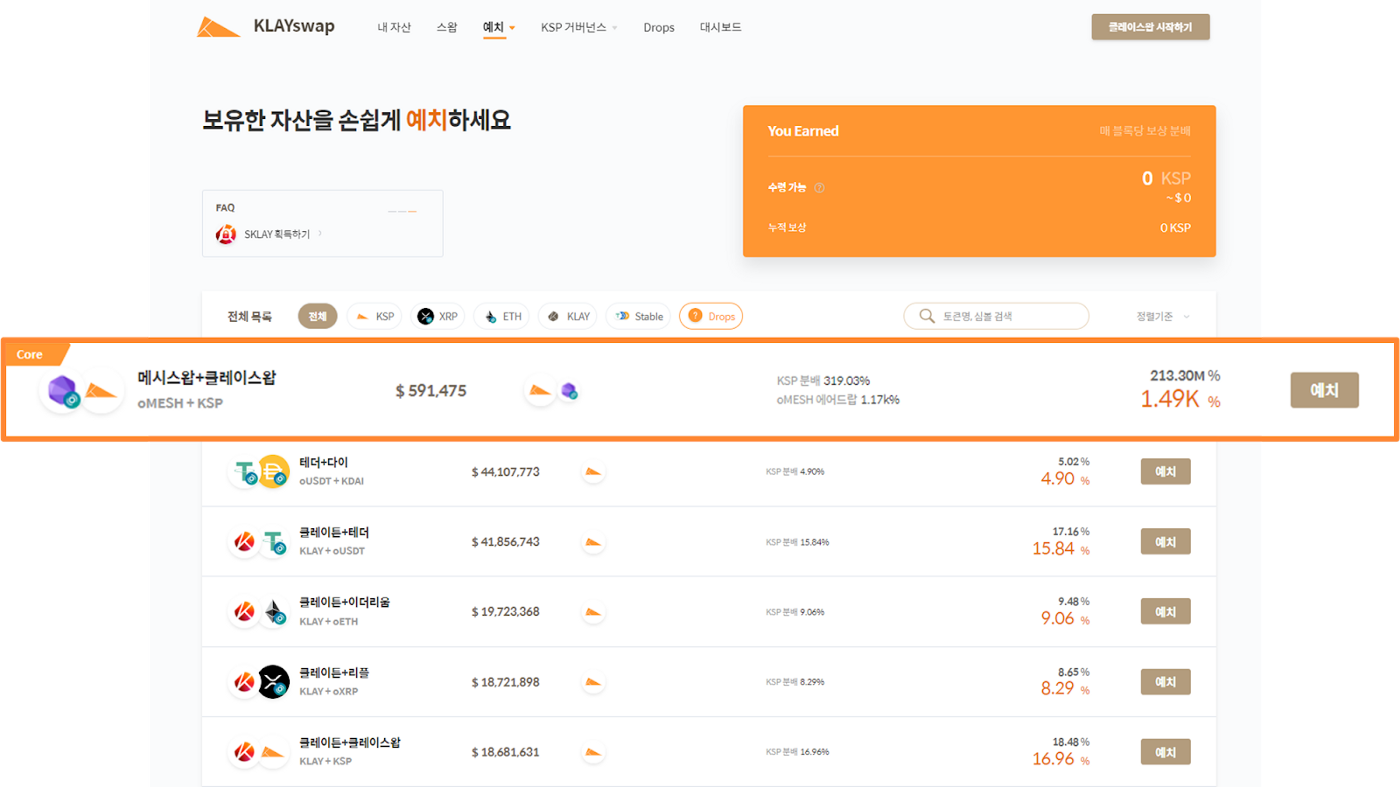This screenshot has height=787, width=1400.
Task: Click KLAY icon in 클레이튼+테더 row
Action: click(x=244, y=541)
